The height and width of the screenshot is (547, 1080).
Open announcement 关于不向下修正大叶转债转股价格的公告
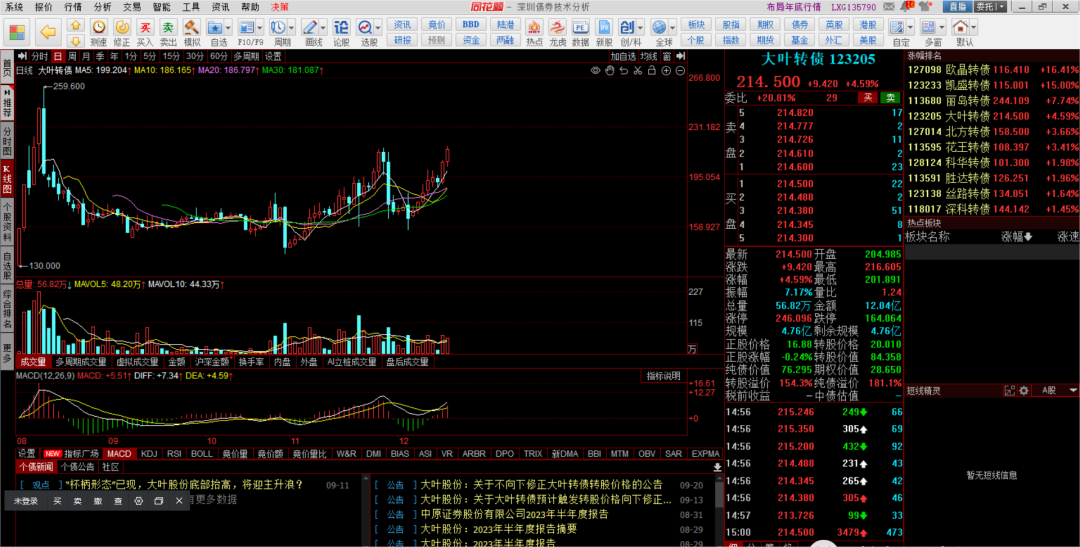[541, 484]
